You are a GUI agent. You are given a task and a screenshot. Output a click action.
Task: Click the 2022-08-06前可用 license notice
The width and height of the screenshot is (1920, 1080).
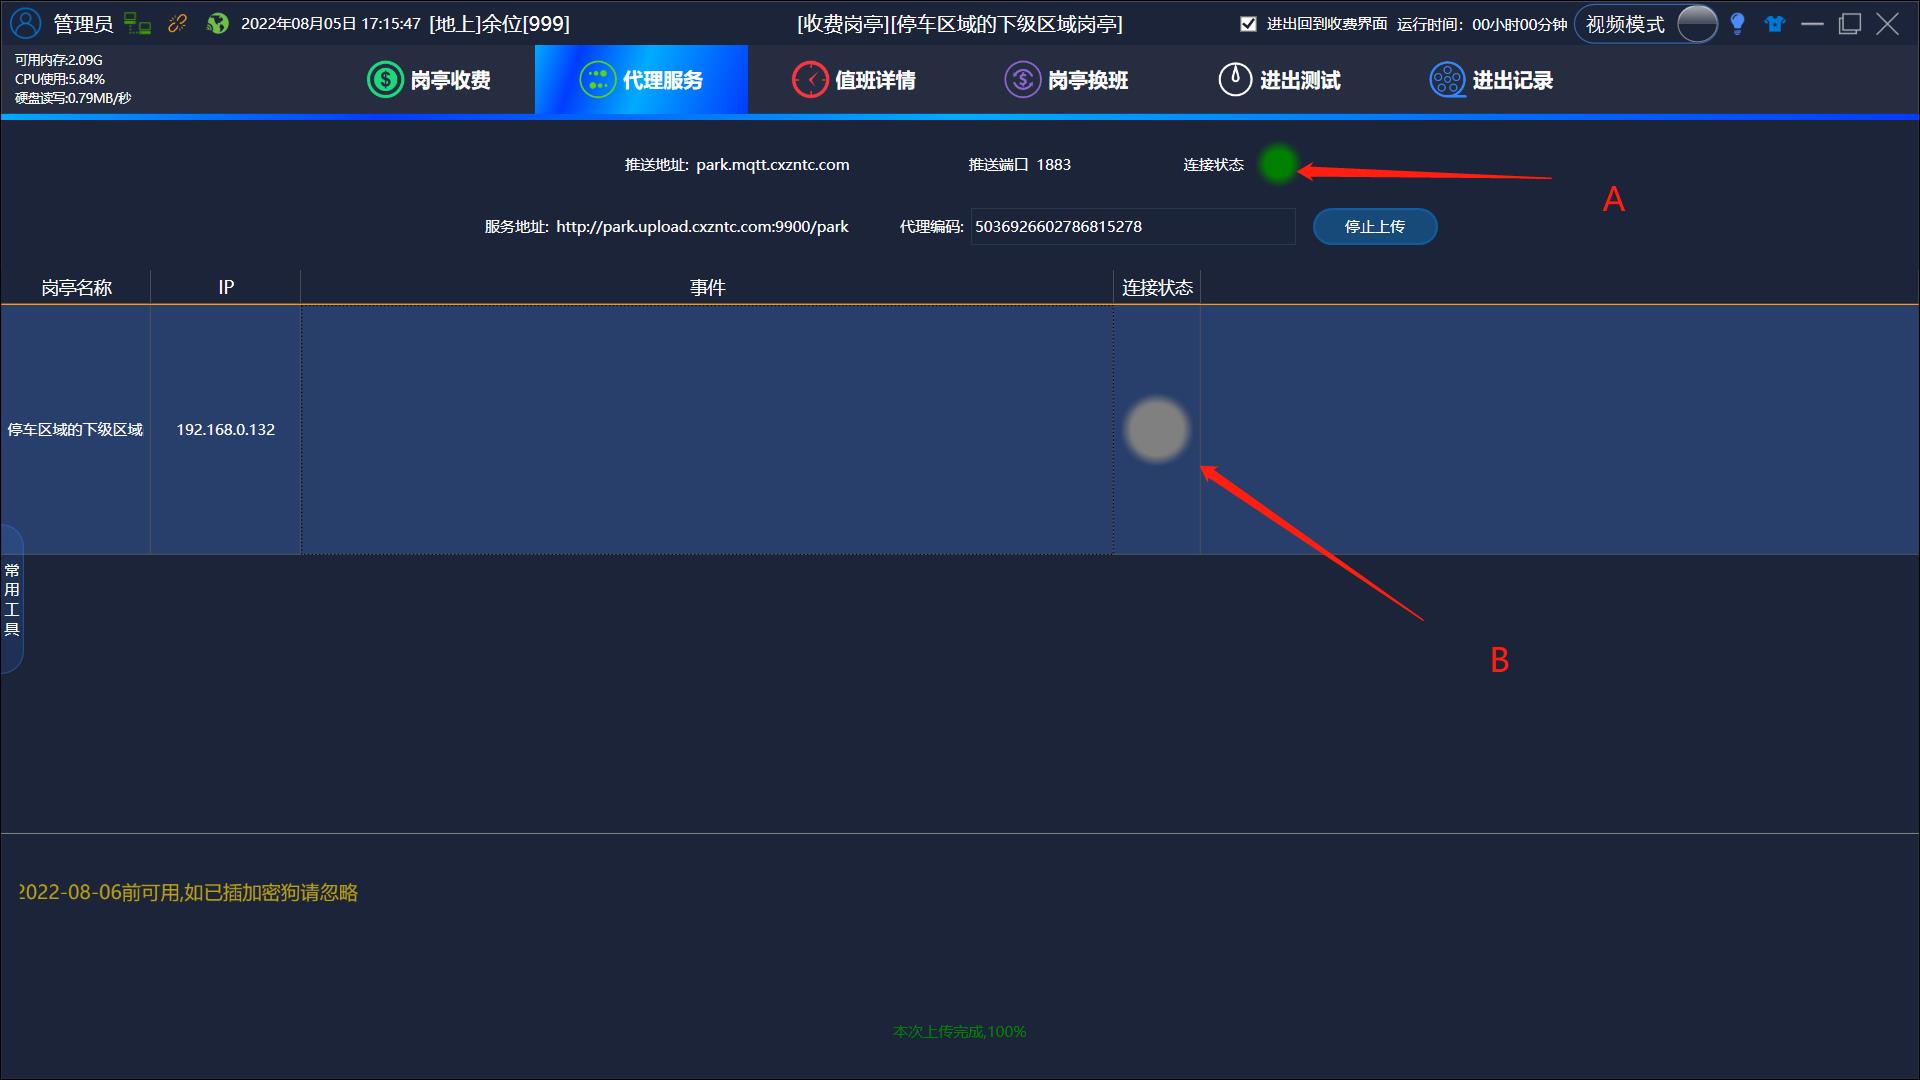tap(188, 892)
